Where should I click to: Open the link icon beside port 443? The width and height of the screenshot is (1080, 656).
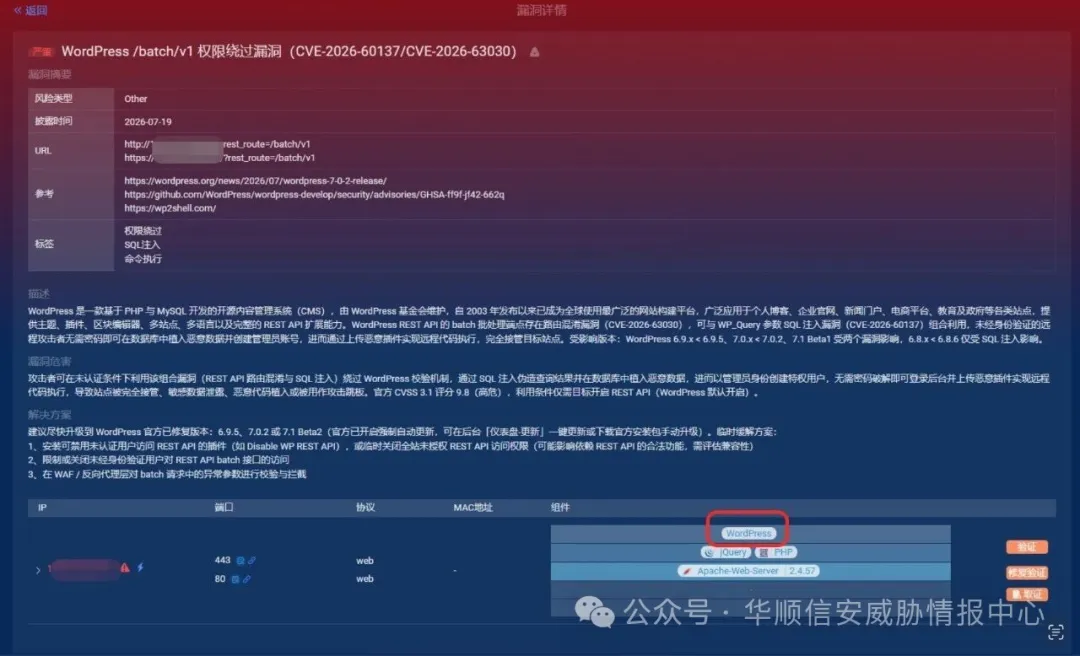pos(251,561)
